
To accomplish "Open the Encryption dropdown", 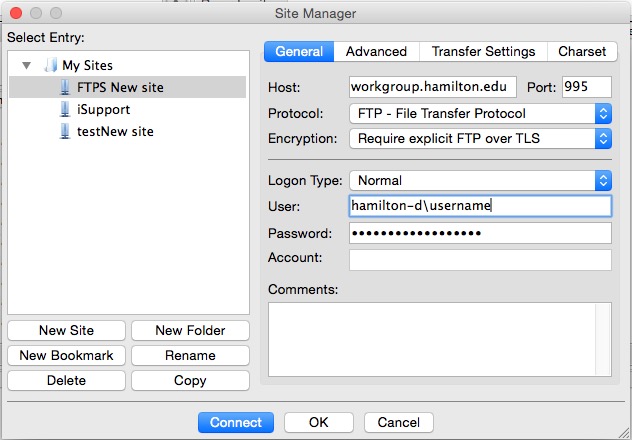I will [480, 139].
